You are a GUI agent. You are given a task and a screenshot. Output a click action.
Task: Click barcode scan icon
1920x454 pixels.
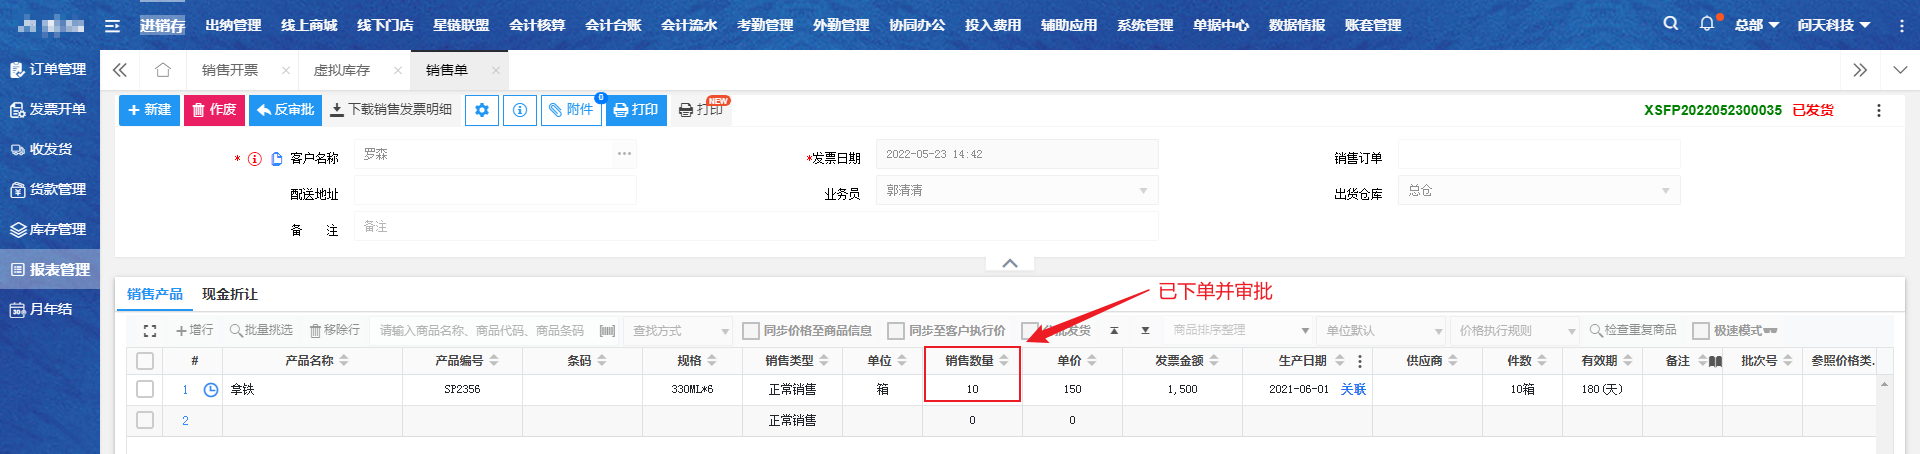[607, 330]
